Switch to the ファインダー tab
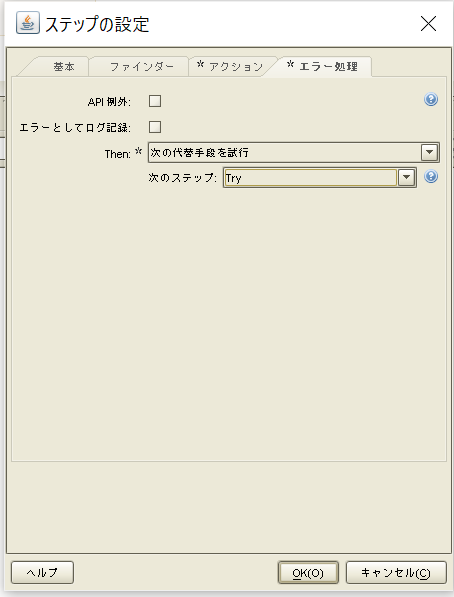454x597 pixels. 141,67
